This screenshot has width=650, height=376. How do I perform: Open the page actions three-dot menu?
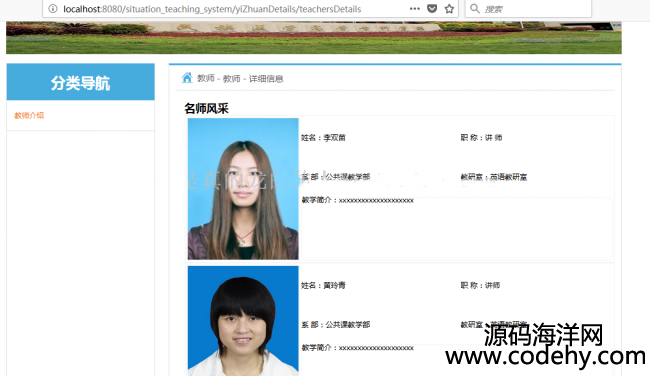(415, 9)
